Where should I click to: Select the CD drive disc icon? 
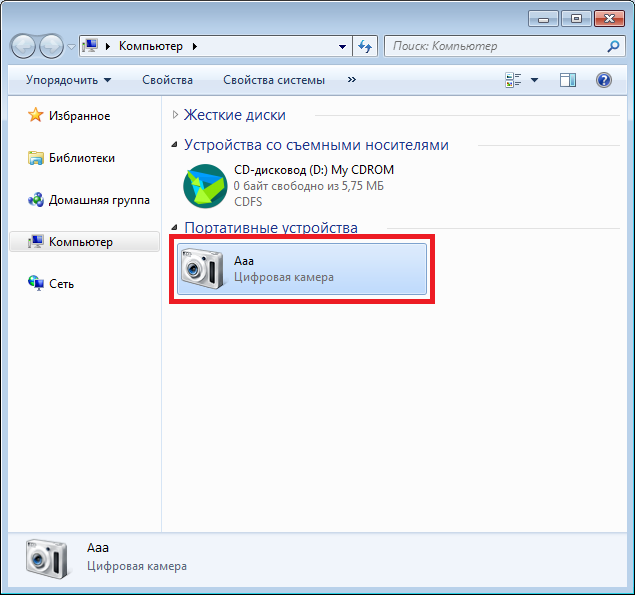(205, 186)
